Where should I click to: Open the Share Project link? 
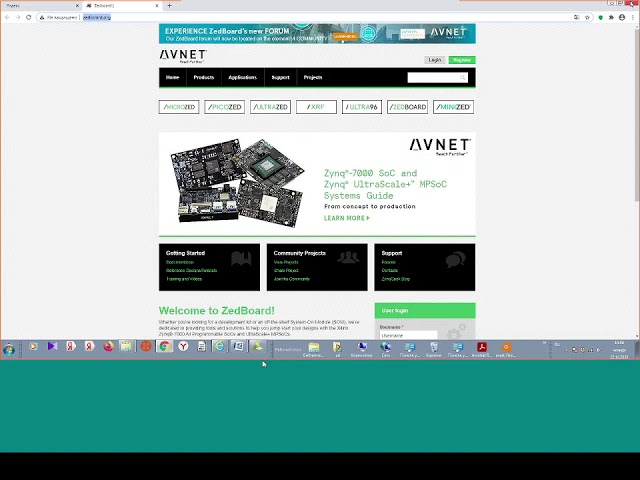click(286, 270)
